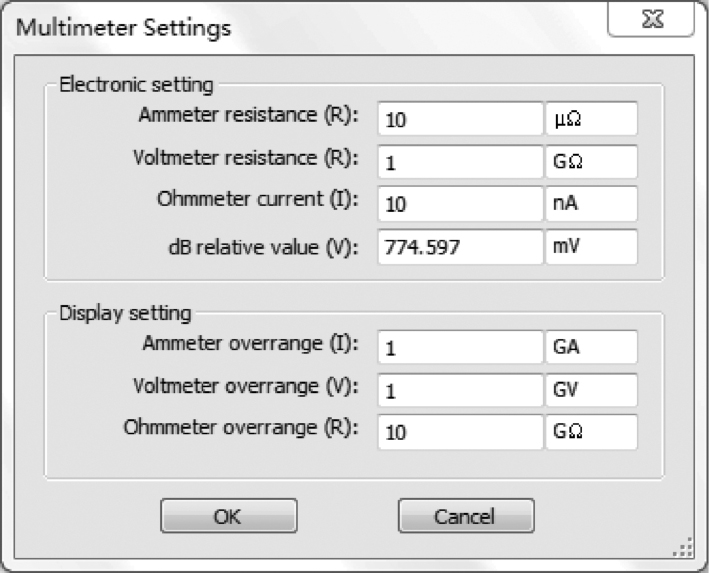Open the Ohmmeter current unit box (nA)
The width and height of the screenshot is (709, 573).
click(x=592, y=204)
